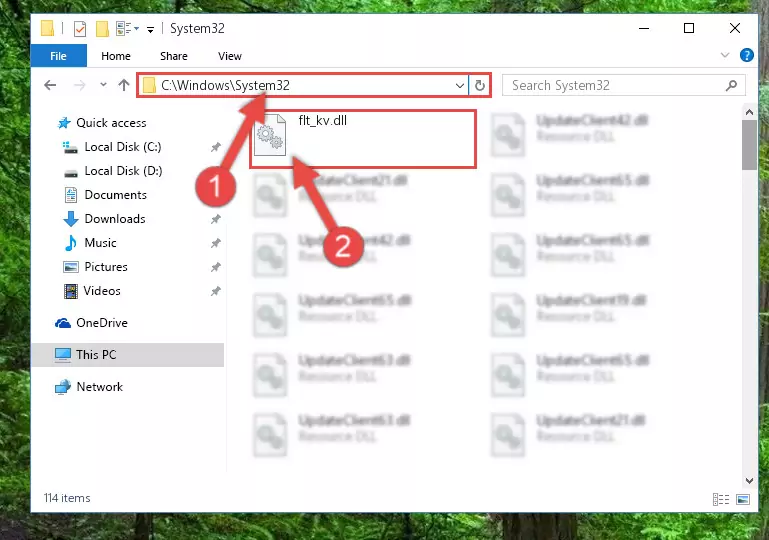
Task: Click the pin next to Music
Action: click(215, 243)
